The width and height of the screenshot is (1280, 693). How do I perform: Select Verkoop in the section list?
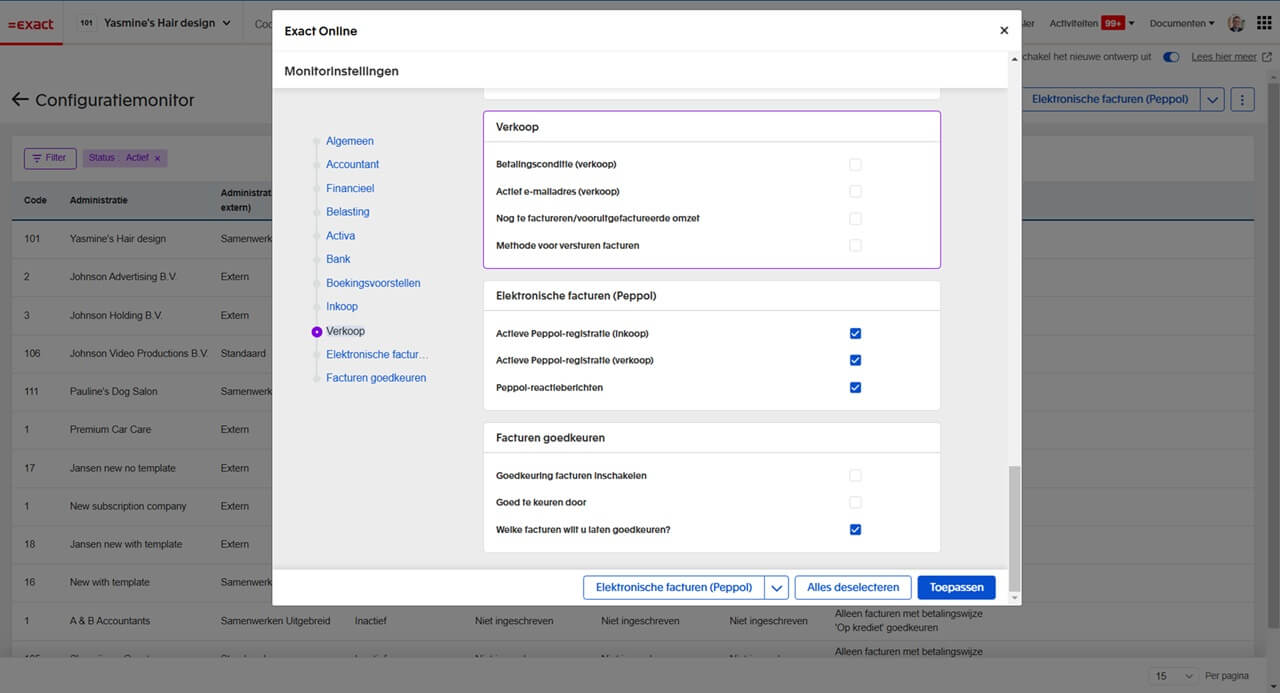click(x=345, y=331)
